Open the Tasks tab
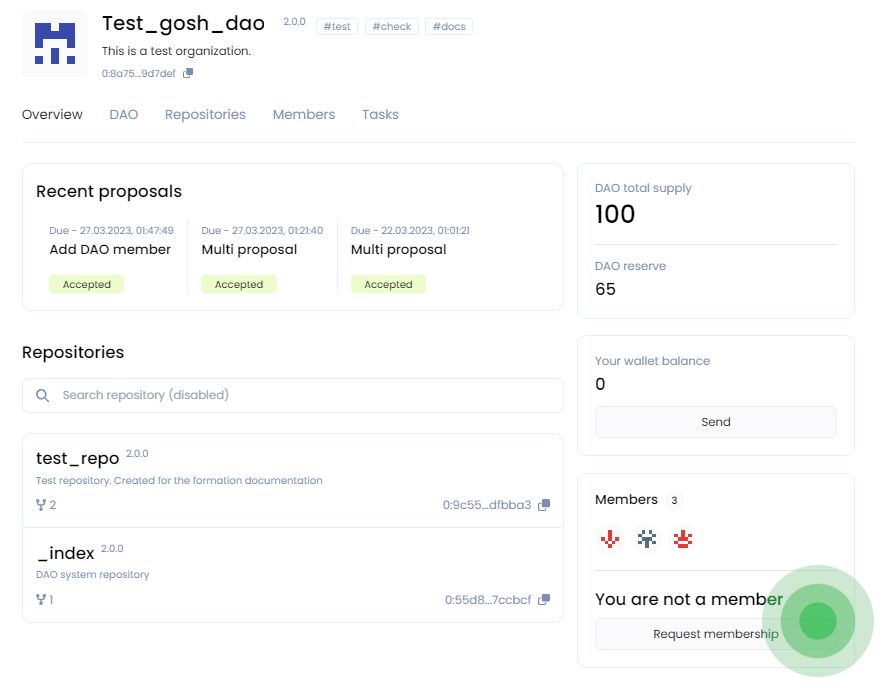This screenshot has height=694, width=885. [380, 115]
